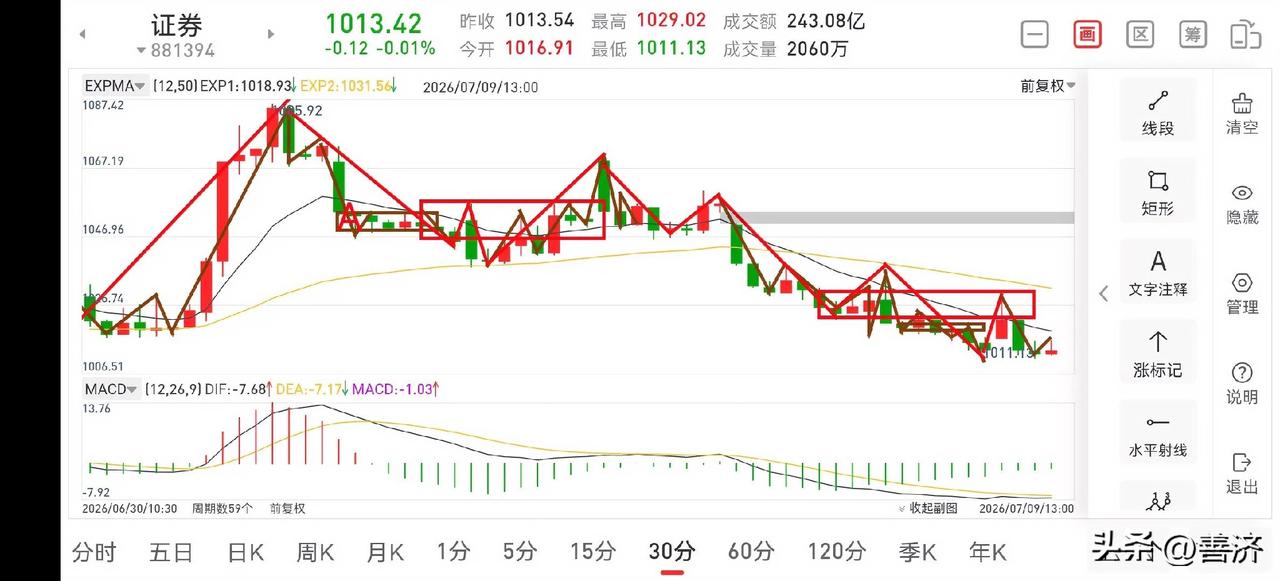
Task: Click the EXP2:1031.56 indicator value
Action: (x=347, y=87)
